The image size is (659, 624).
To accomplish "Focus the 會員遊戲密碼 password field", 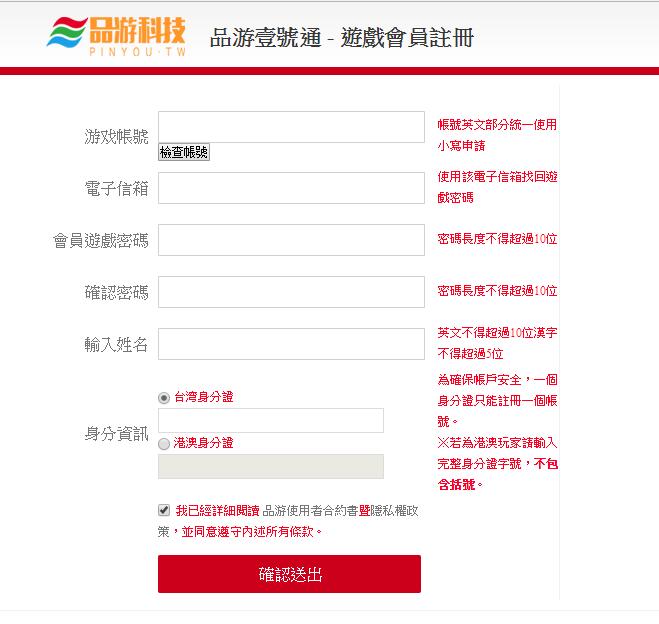I will [291, 240].
